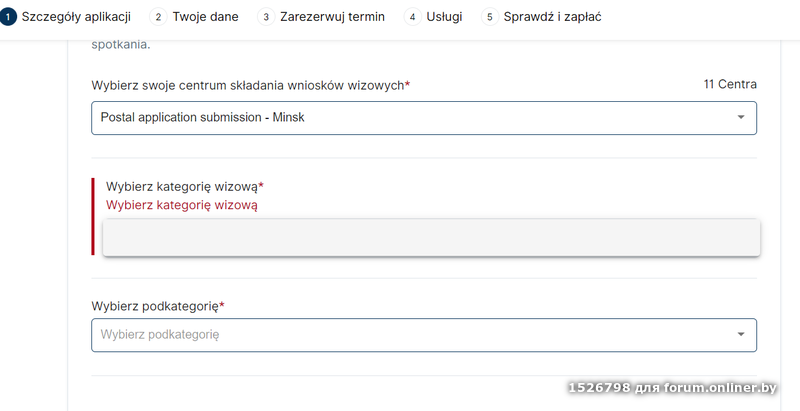Viewport: 800px width, 411px height.
Task: Click the step 1 number circle
Action: (x=8, y=17)
